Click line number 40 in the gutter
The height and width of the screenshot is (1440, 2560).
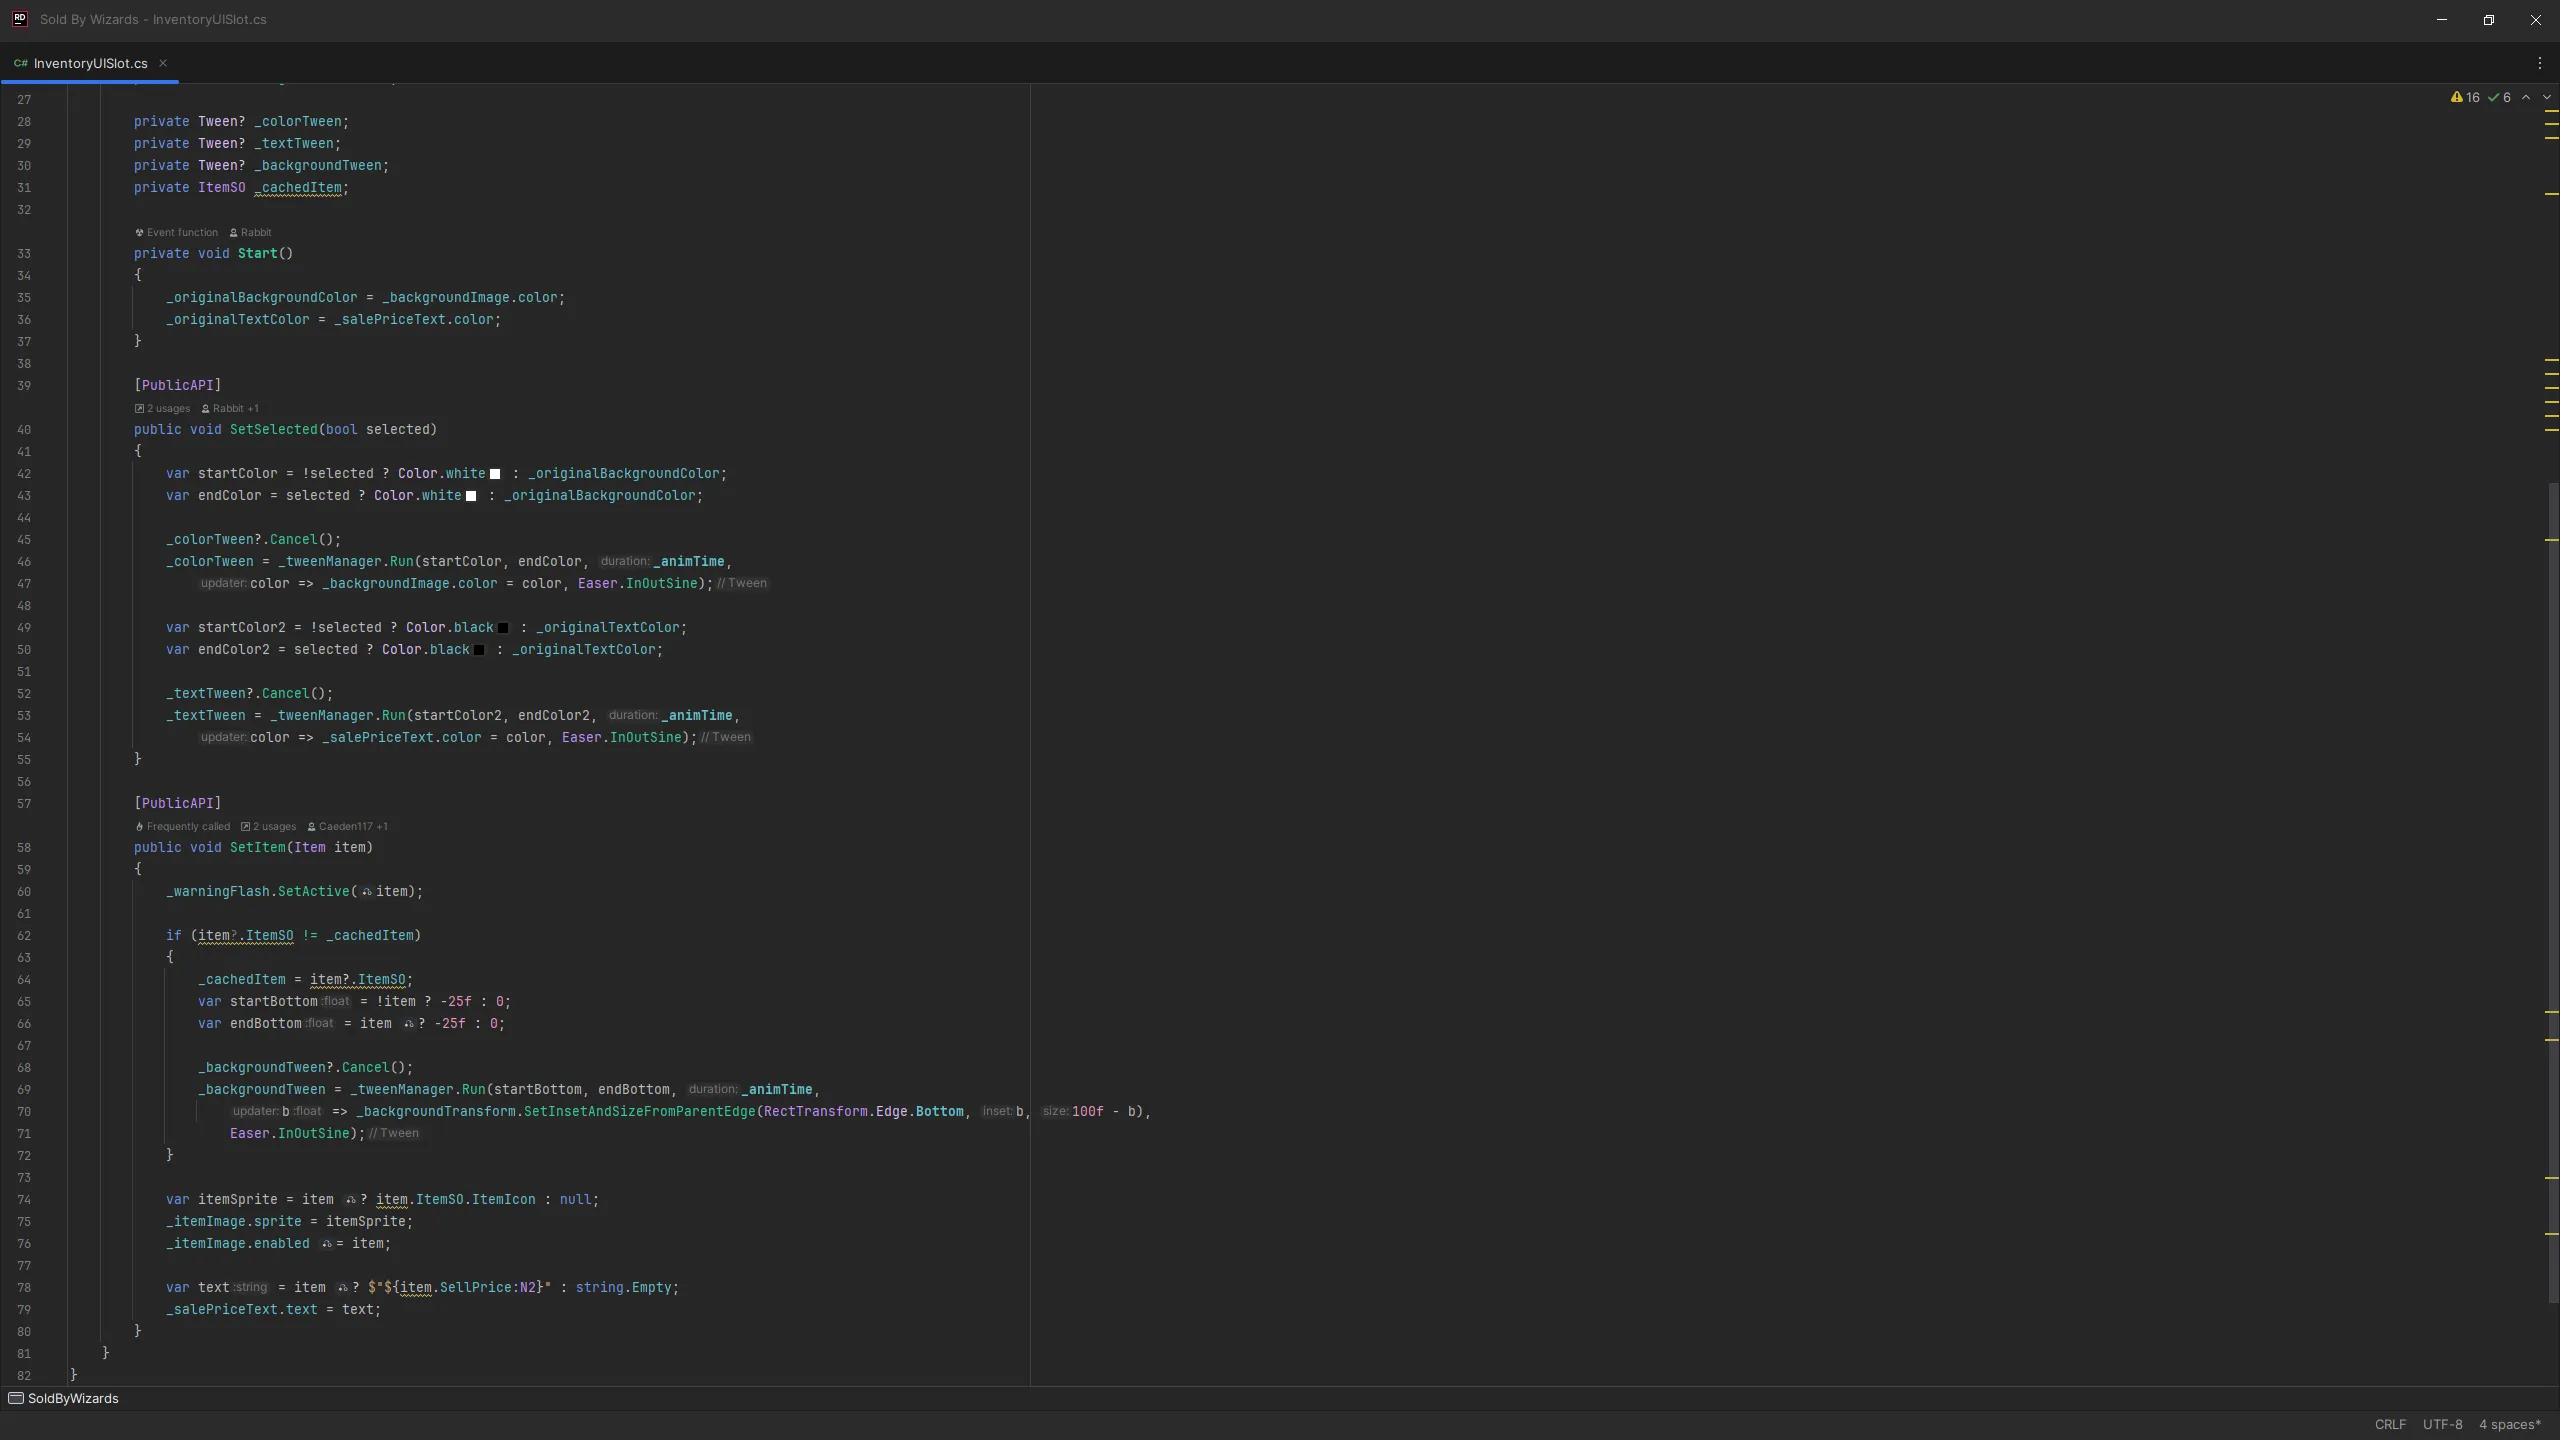pyautogui.click(x=24, y=430)
